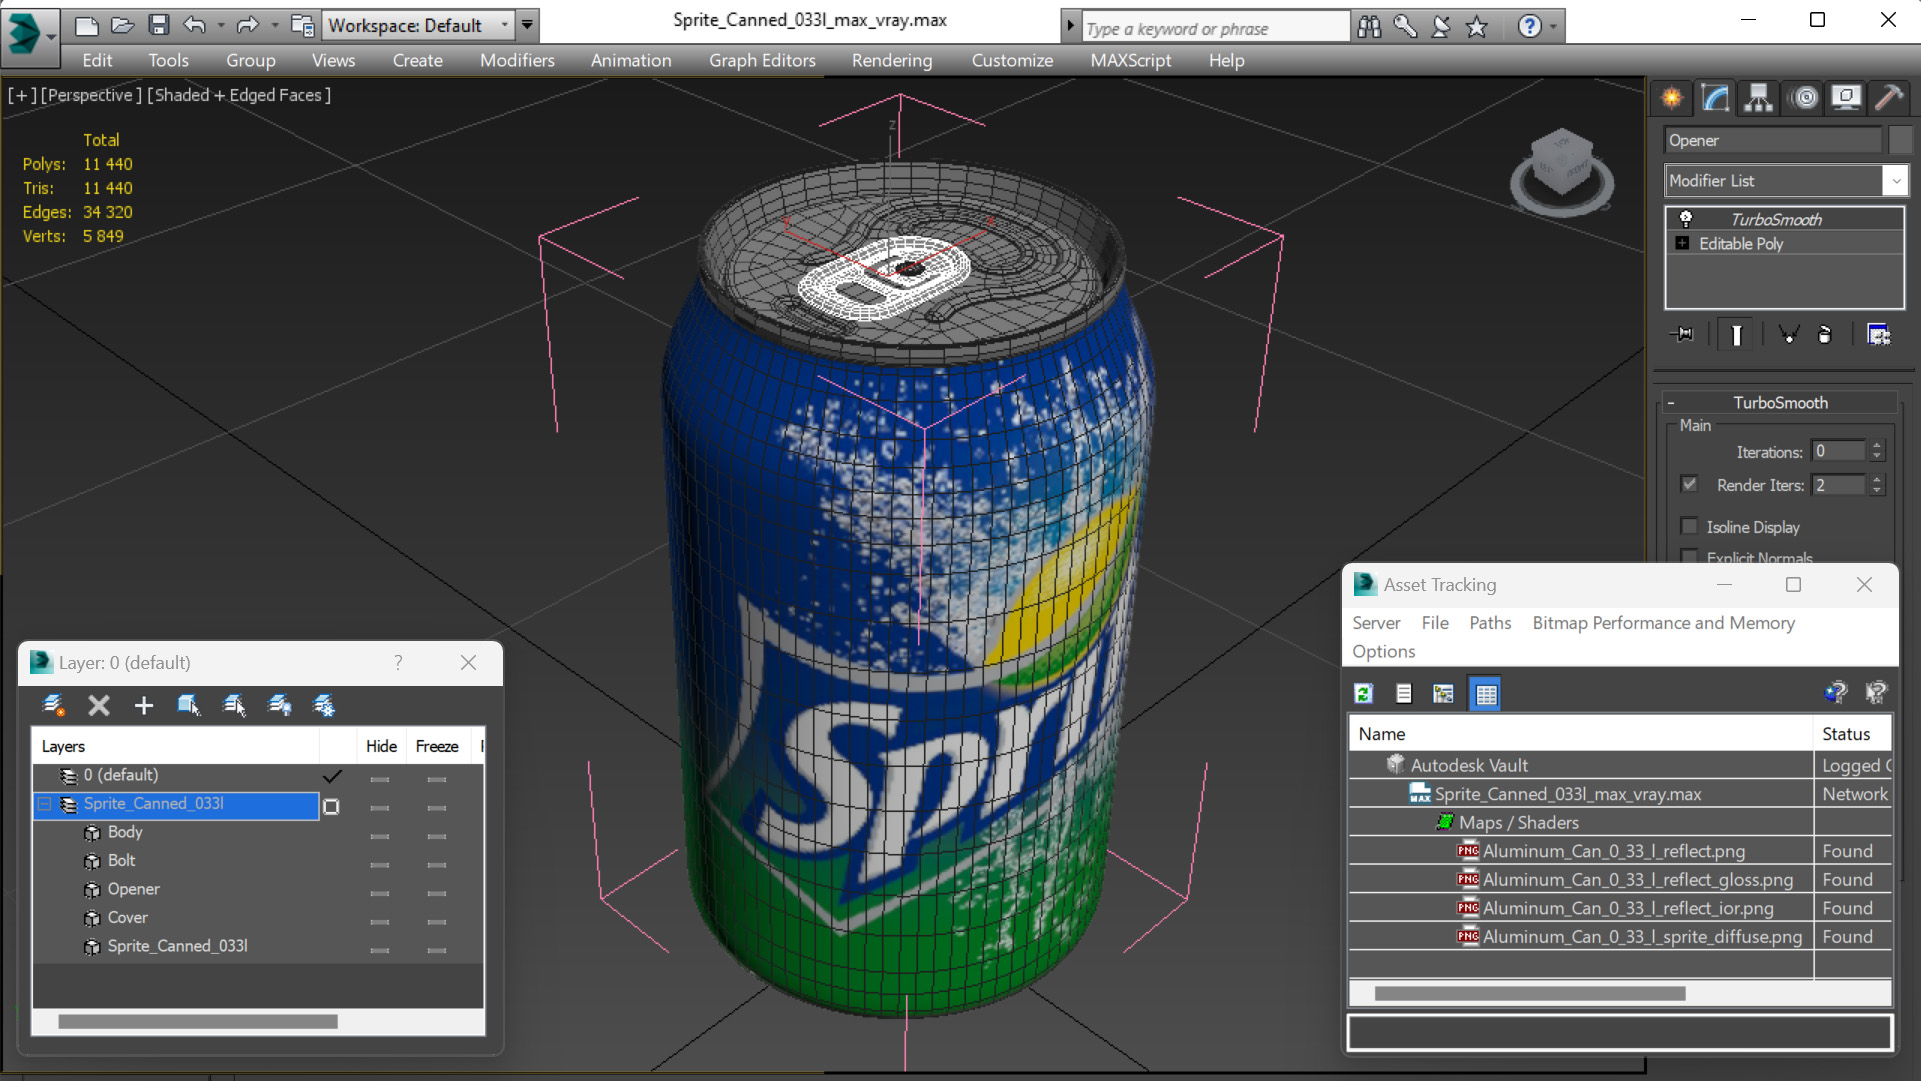Viewport: 1921px width, 1081px height.
Task: Open the Workspace: Default dropdown
Action: point(504,25)
